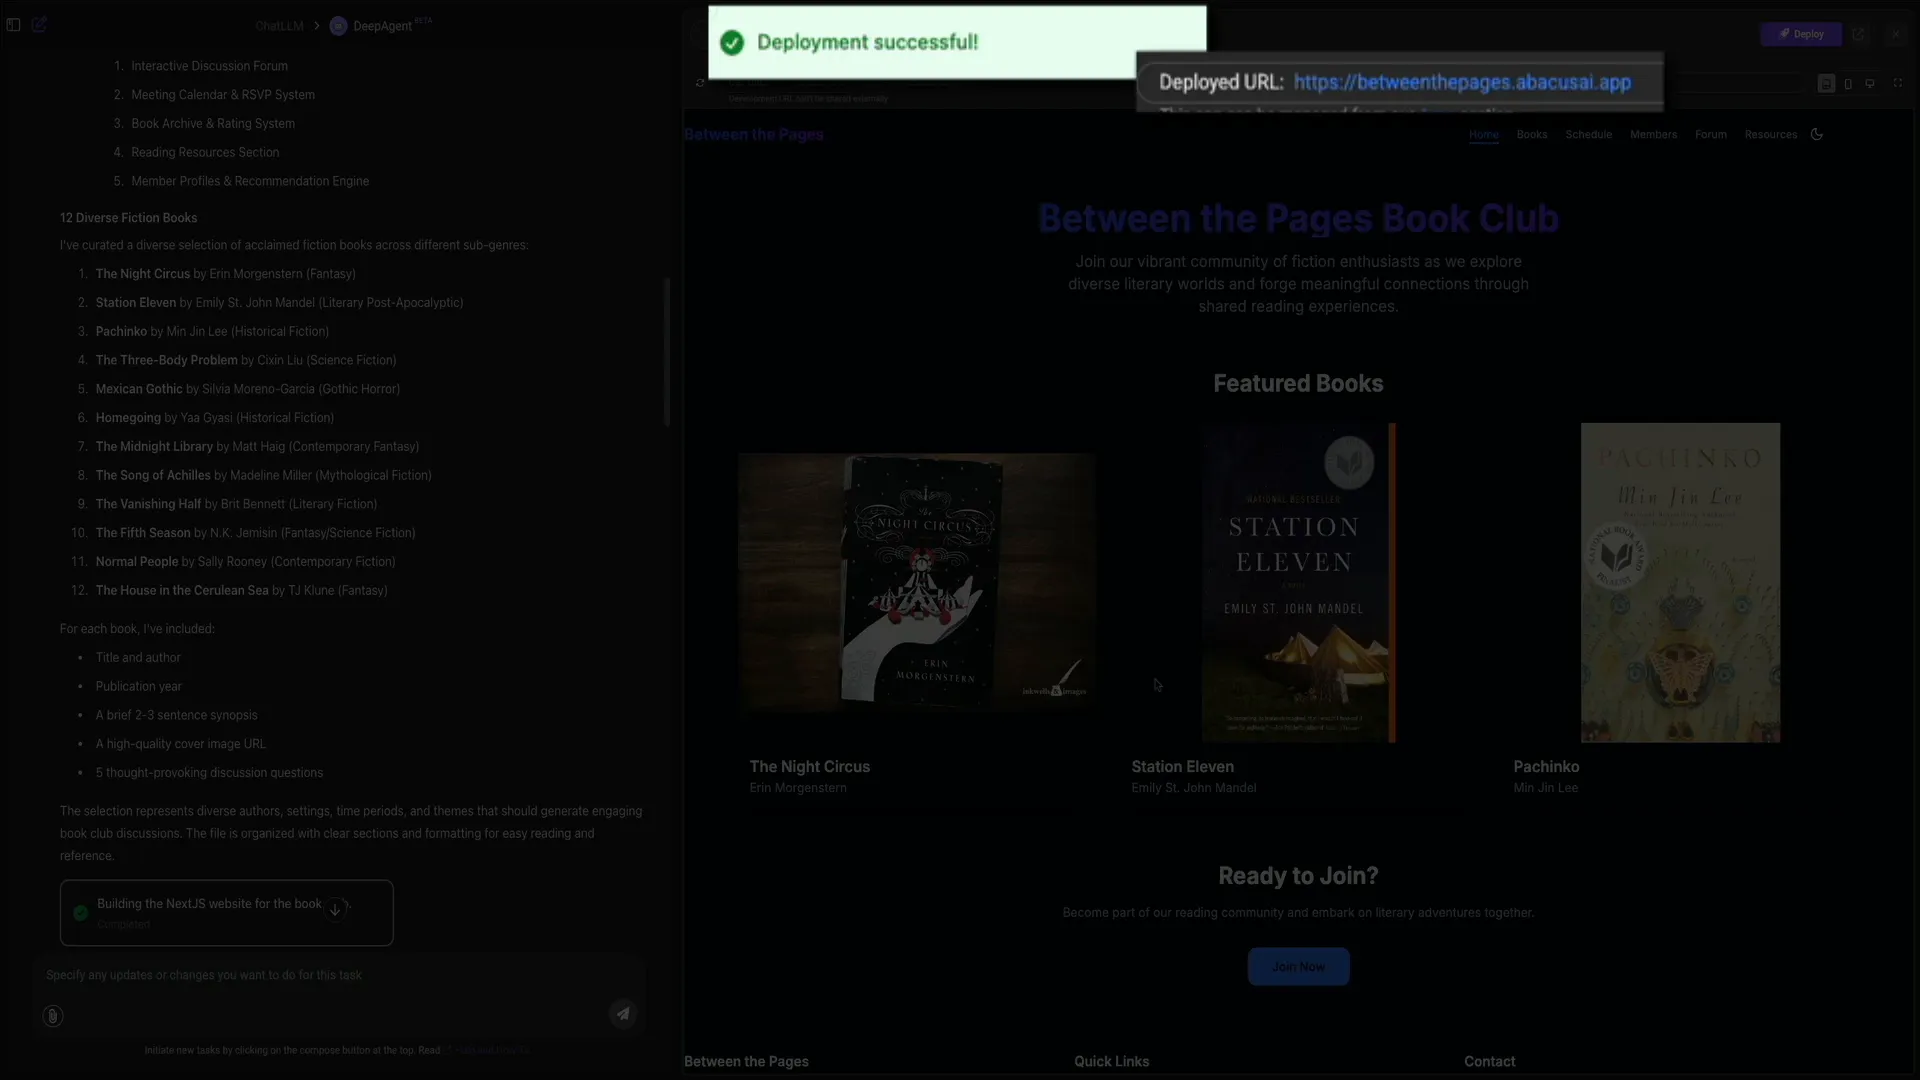This screenshot has height=1080, width=1920.
Task: Click '12 Diverse Fiction Books' heading
Action: pos(128,218)
